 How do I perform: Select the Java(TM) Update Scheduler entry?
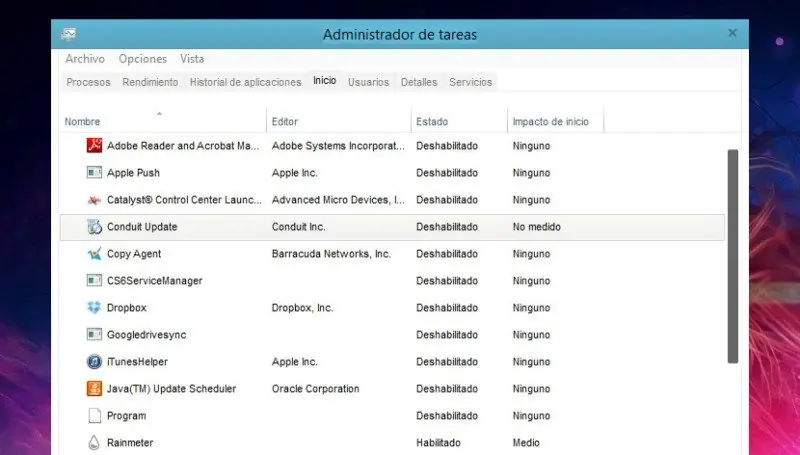tap(171, 389)
